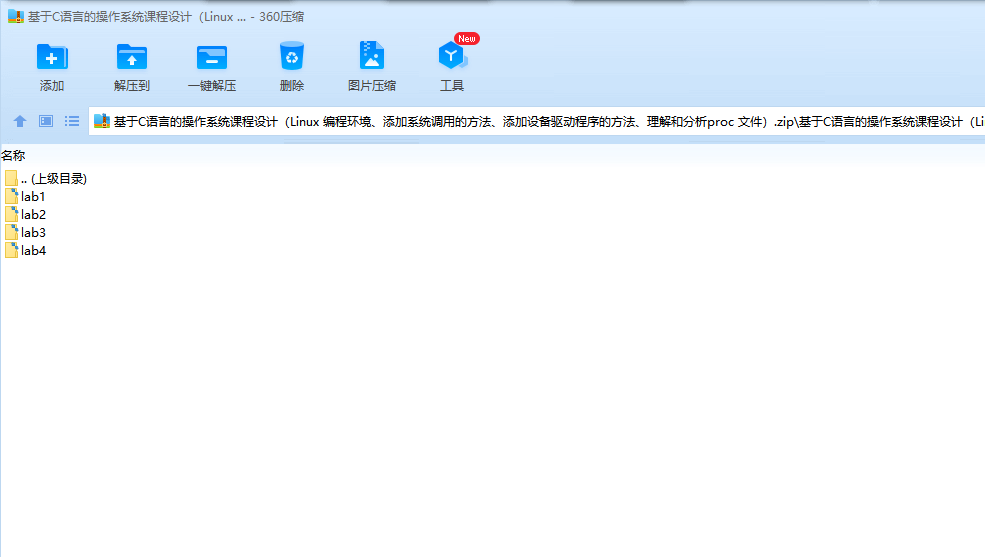Viewport: 985px width, 557px height.
Task: Click the path bar showing the zip path
Action: coord(537,122)
